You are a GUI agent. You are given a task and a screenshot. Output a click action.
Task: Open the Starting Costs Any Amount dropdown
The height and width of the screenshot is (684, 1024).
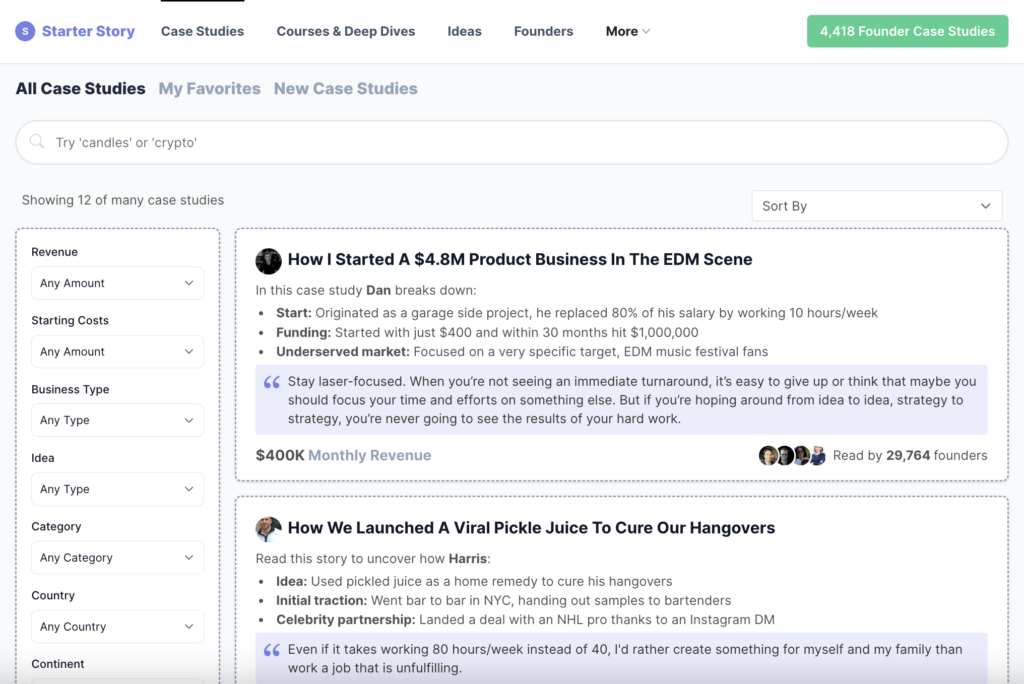[x=118, y=351]
